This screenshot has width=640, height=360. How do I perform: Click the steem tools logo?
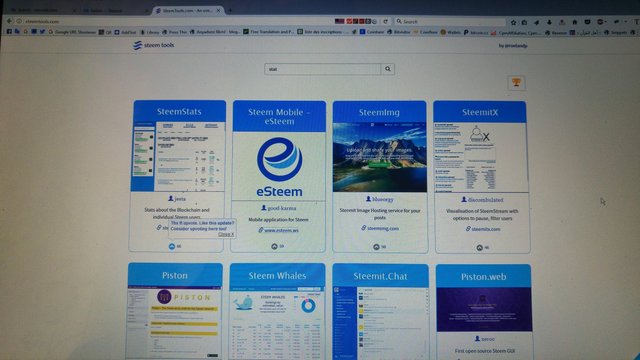(153, 45)
